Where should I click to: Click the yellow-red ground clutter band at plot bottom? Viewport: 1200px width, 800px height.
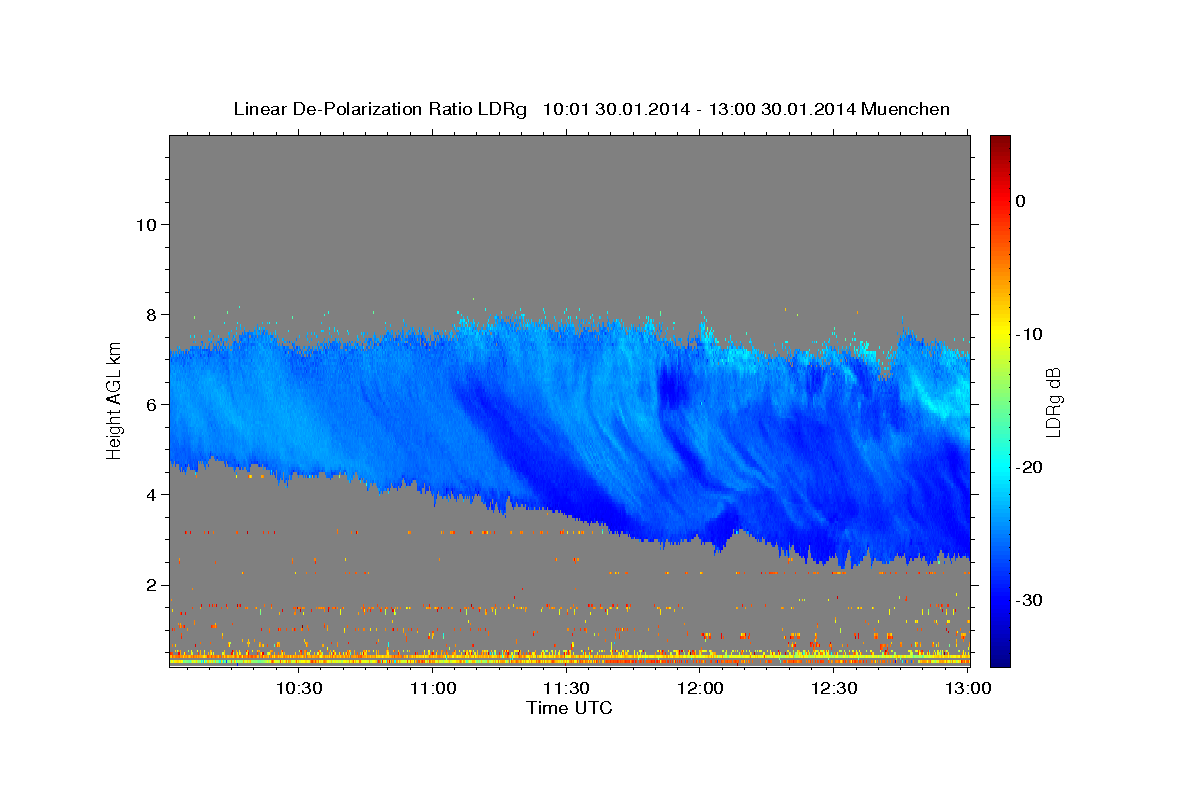[569, 659]
